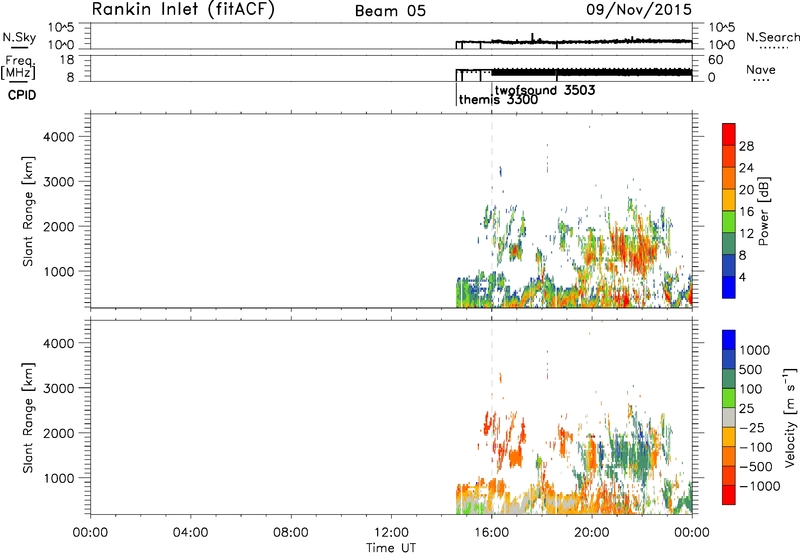
Task: Click the date '09/Nov/2015'
Action: point(639,9)
